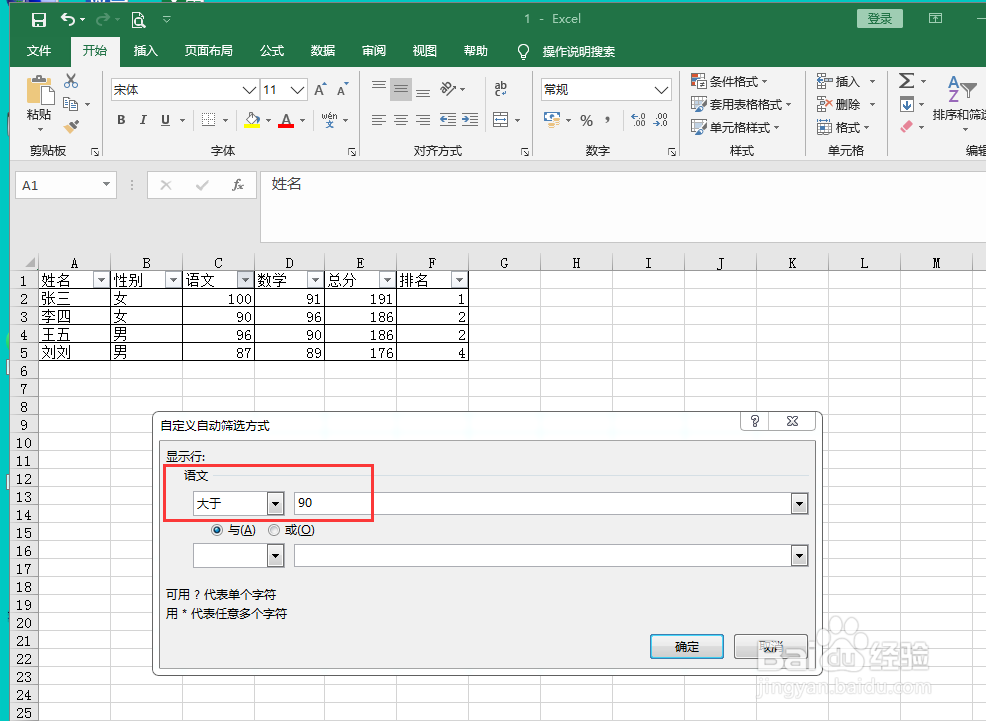Click the 取消 button in dialog
Screen dimensions: 986x721
point(771,646)
